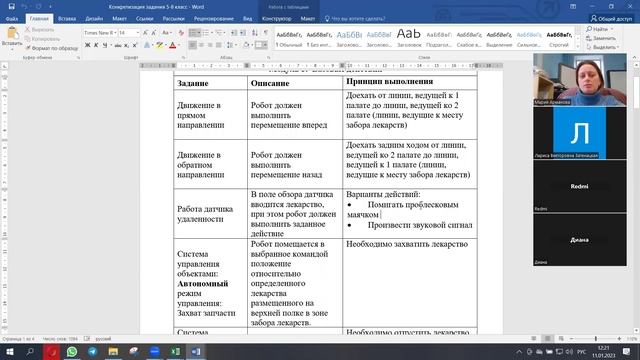
Task: Open the Paragraph (Абзац) dialog launcher
Action: click(269, 58)
